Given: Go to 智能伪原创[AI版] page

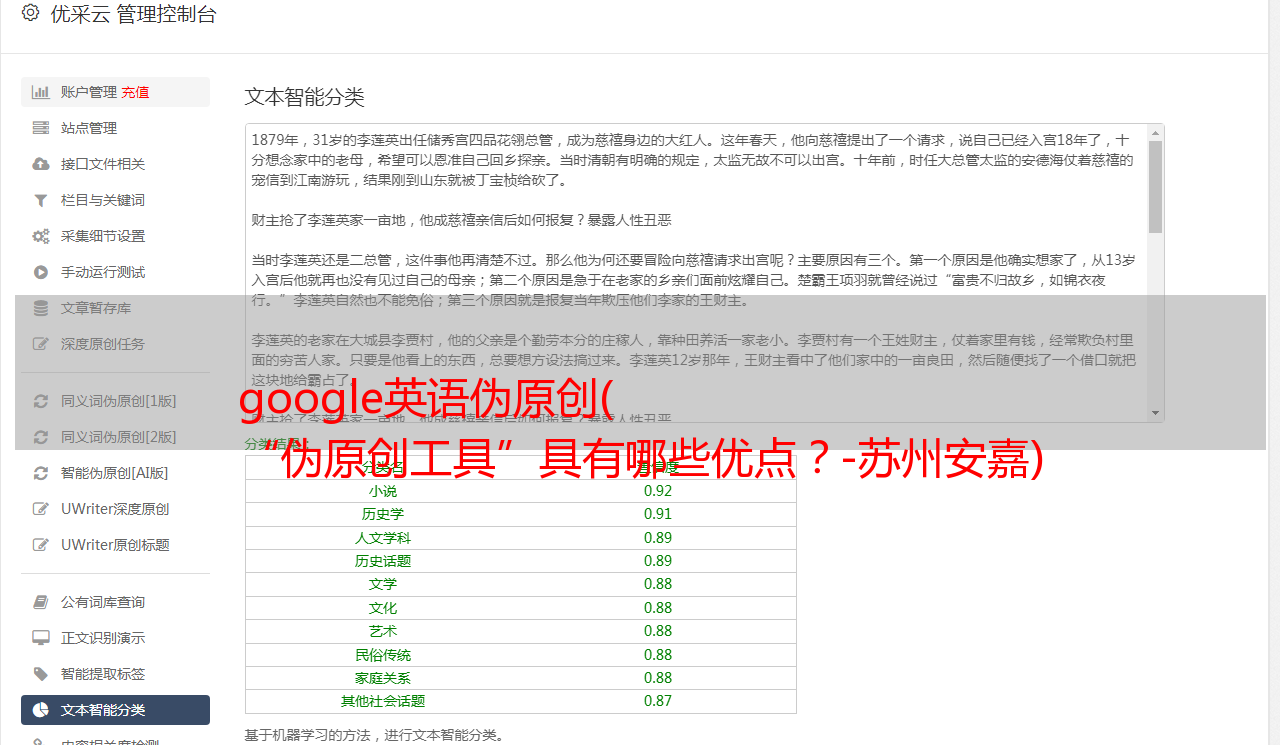Looking at the screenshot, I should [x=115, y=473].
